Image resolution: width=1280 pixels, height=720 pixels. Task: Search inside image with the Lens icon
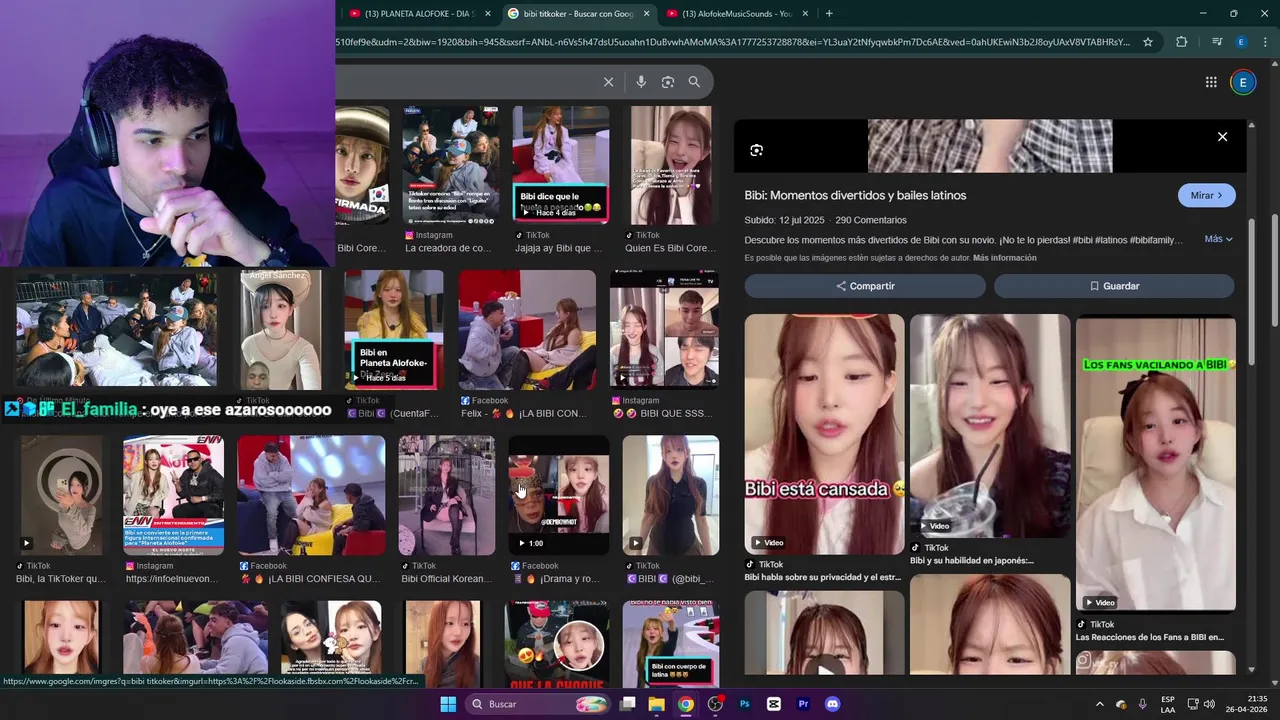[756, 150]
